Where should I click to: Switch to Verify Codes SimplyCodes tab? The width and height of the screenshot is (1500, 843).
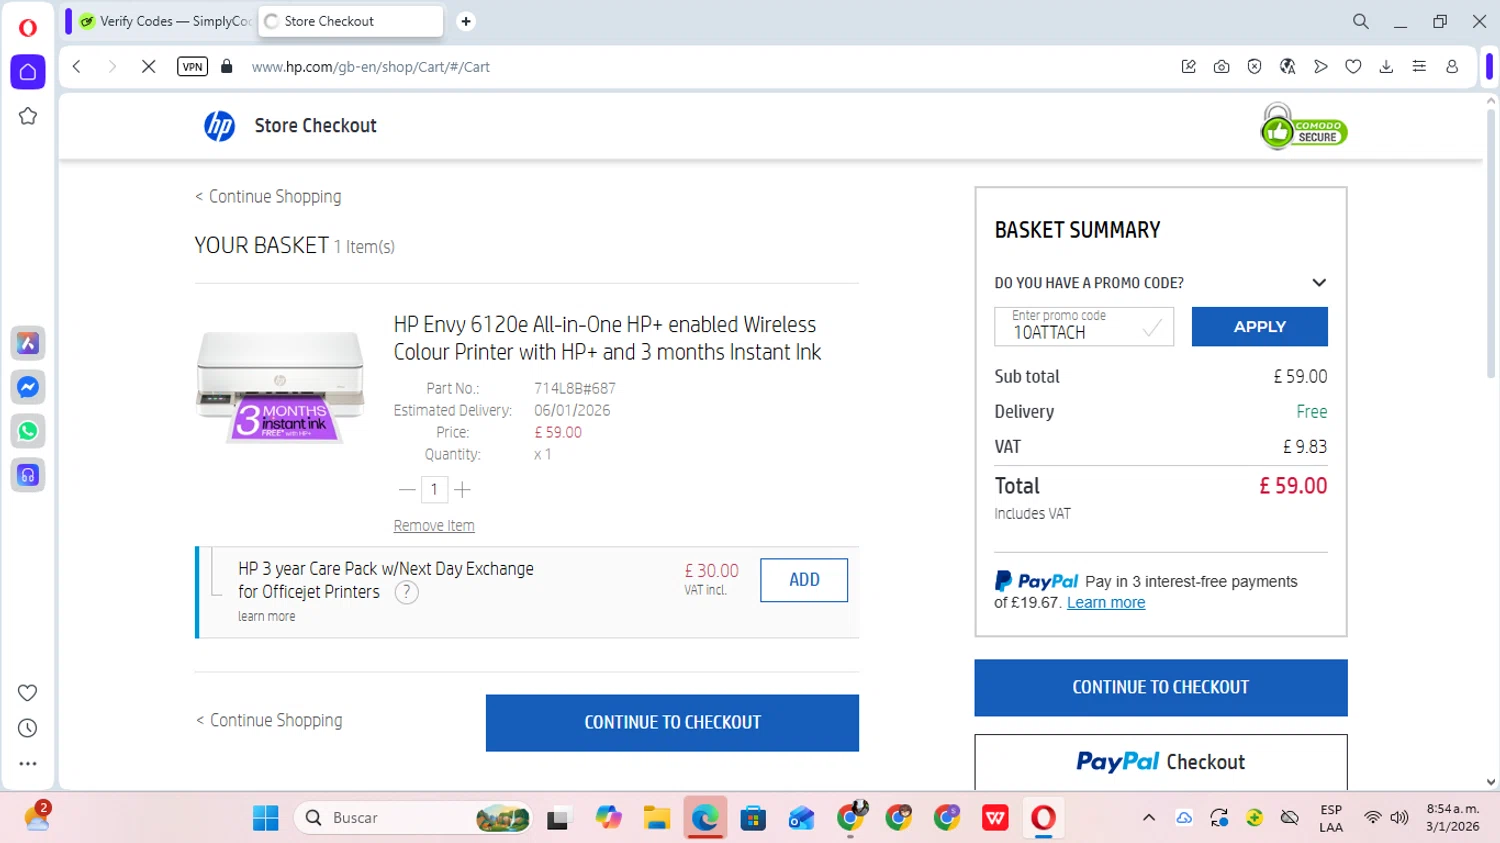point(165,21)
